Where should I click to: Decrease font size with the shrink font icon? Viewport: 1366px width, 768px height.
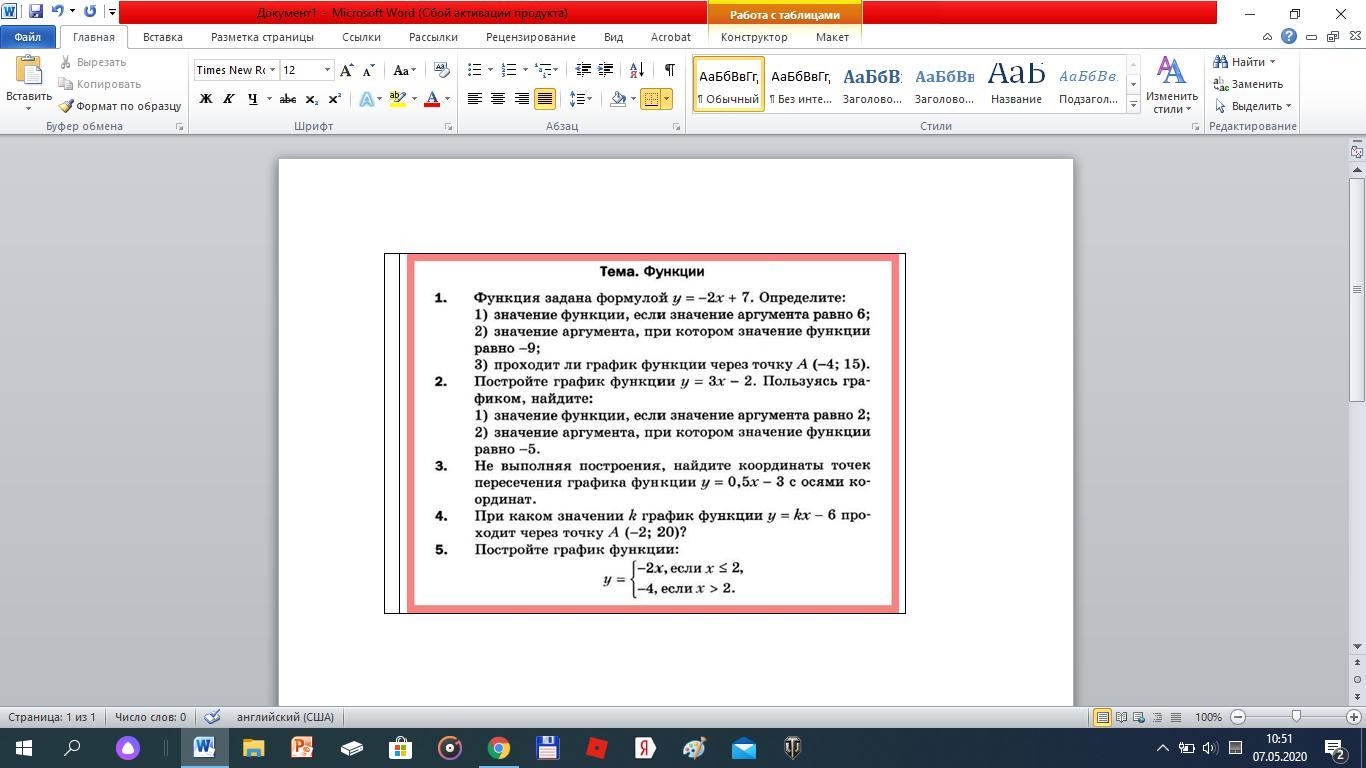click(368, 70)
